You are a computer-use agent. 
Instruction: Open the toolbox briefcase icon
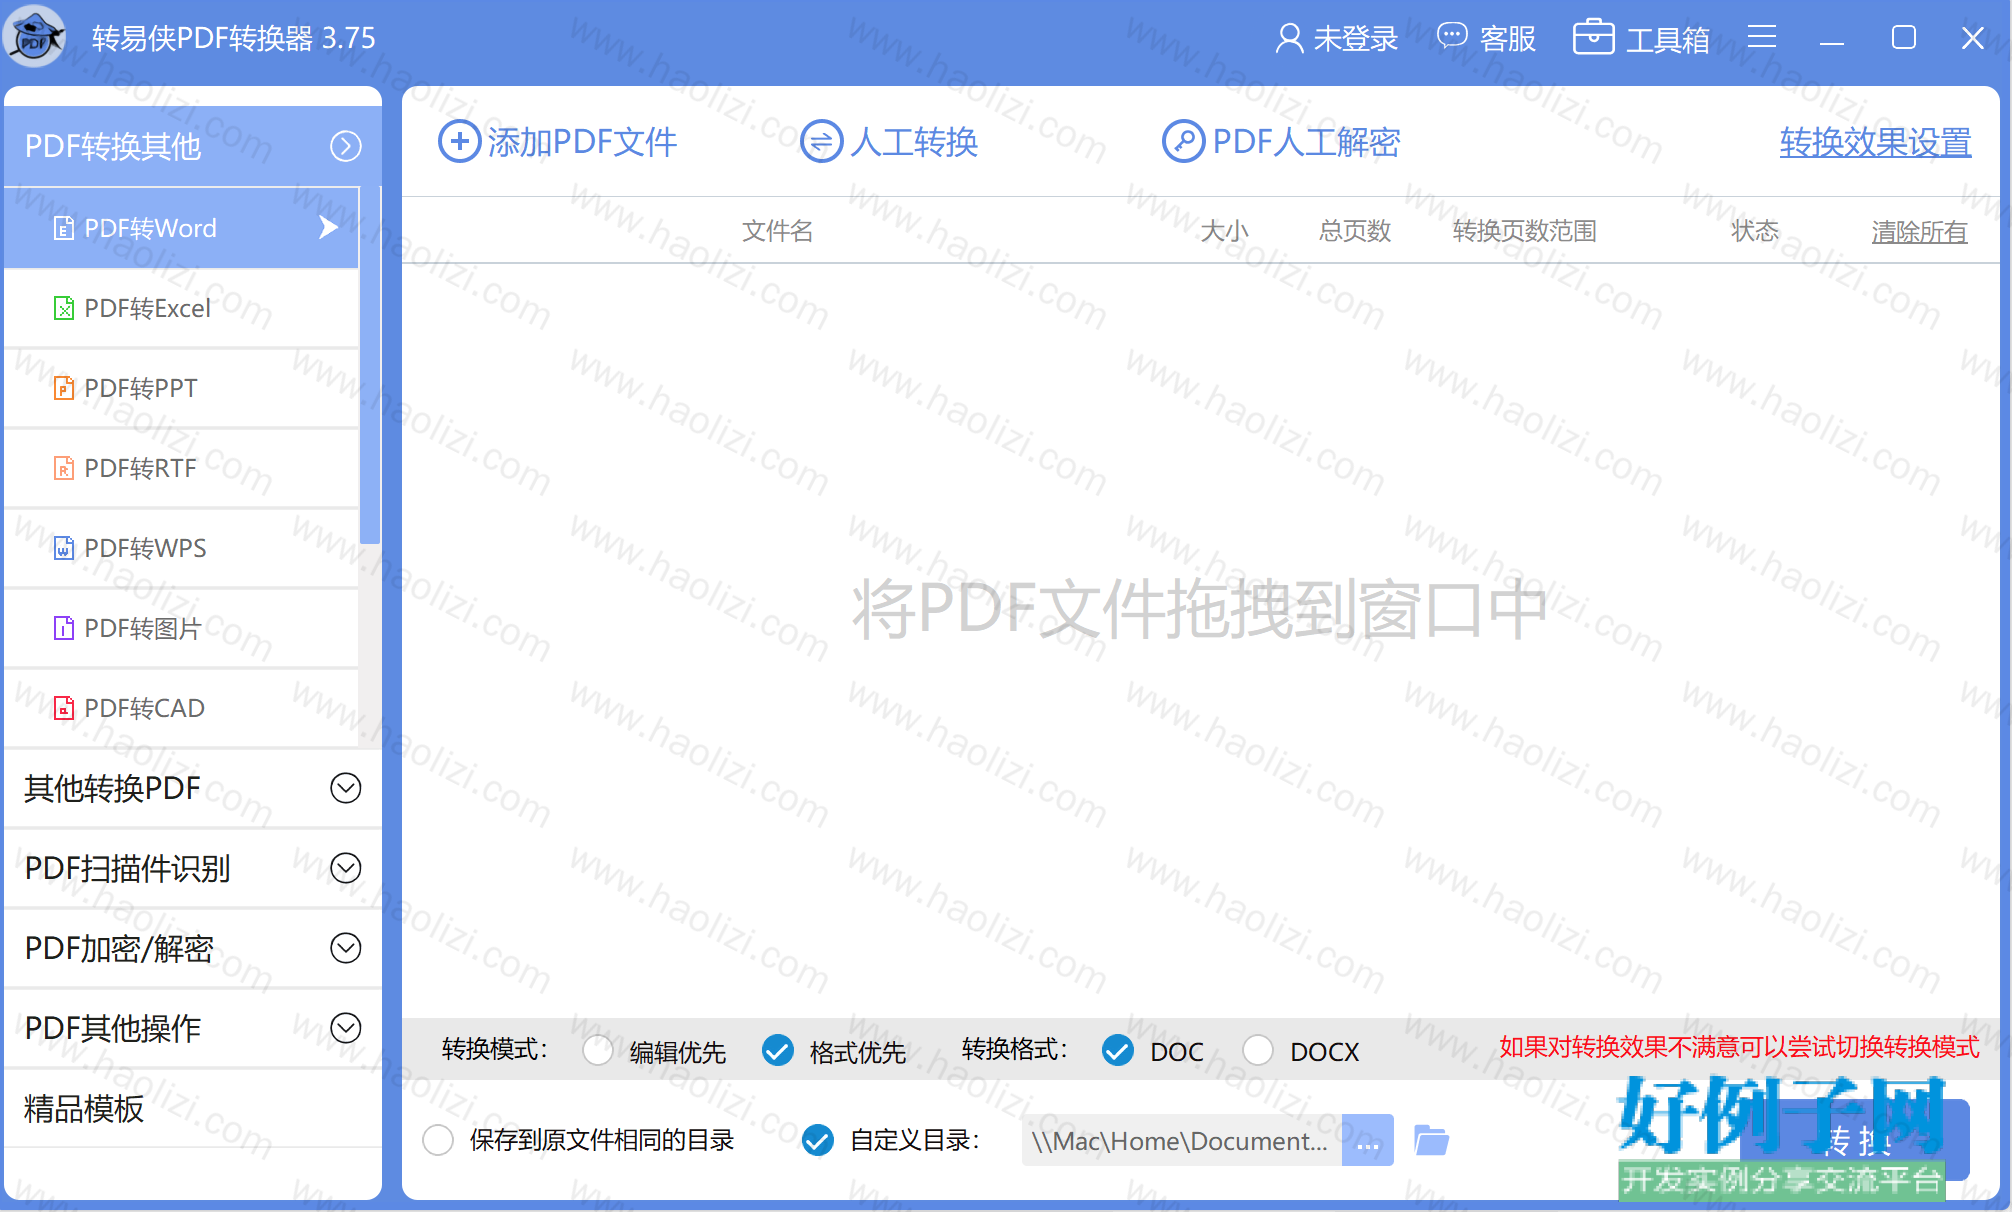point(1593,37)
